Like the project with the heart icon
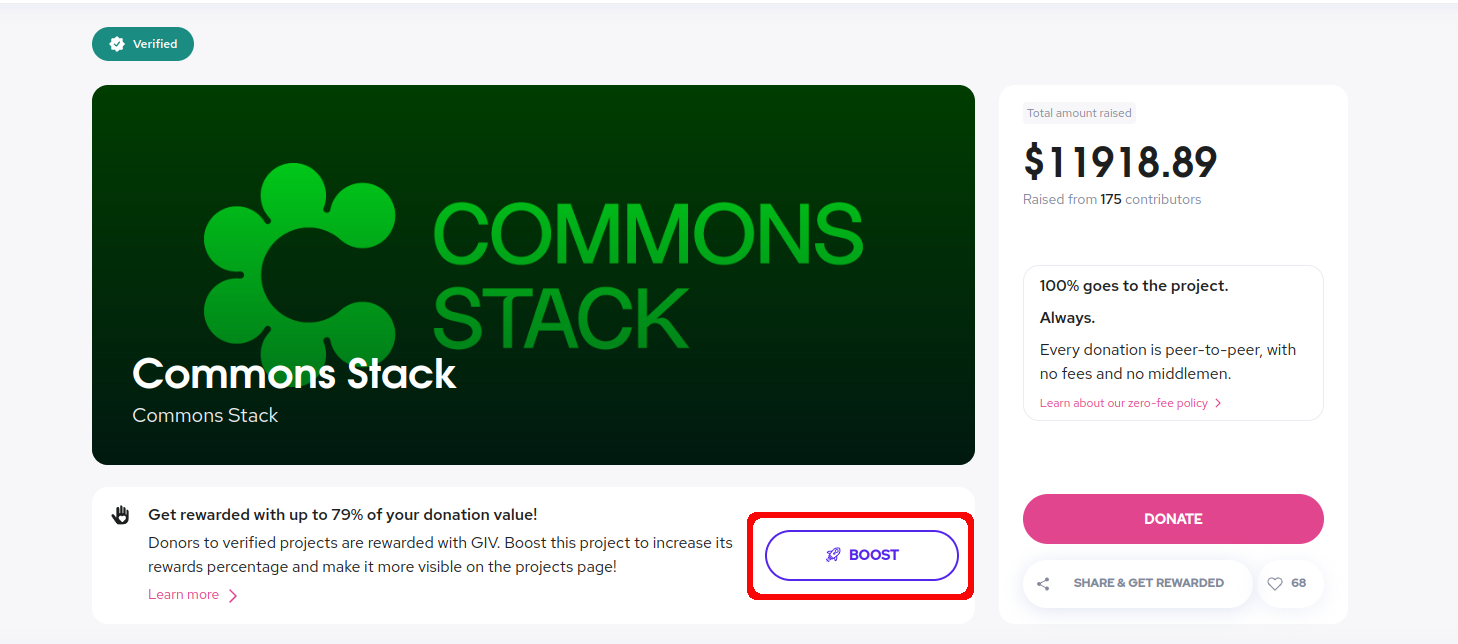1458x644 pixels. [x=1275, y=584]
